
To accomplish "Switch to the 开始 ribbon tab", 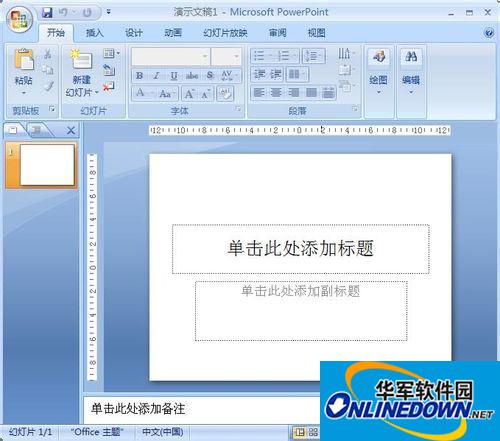I will pos(56,33).
